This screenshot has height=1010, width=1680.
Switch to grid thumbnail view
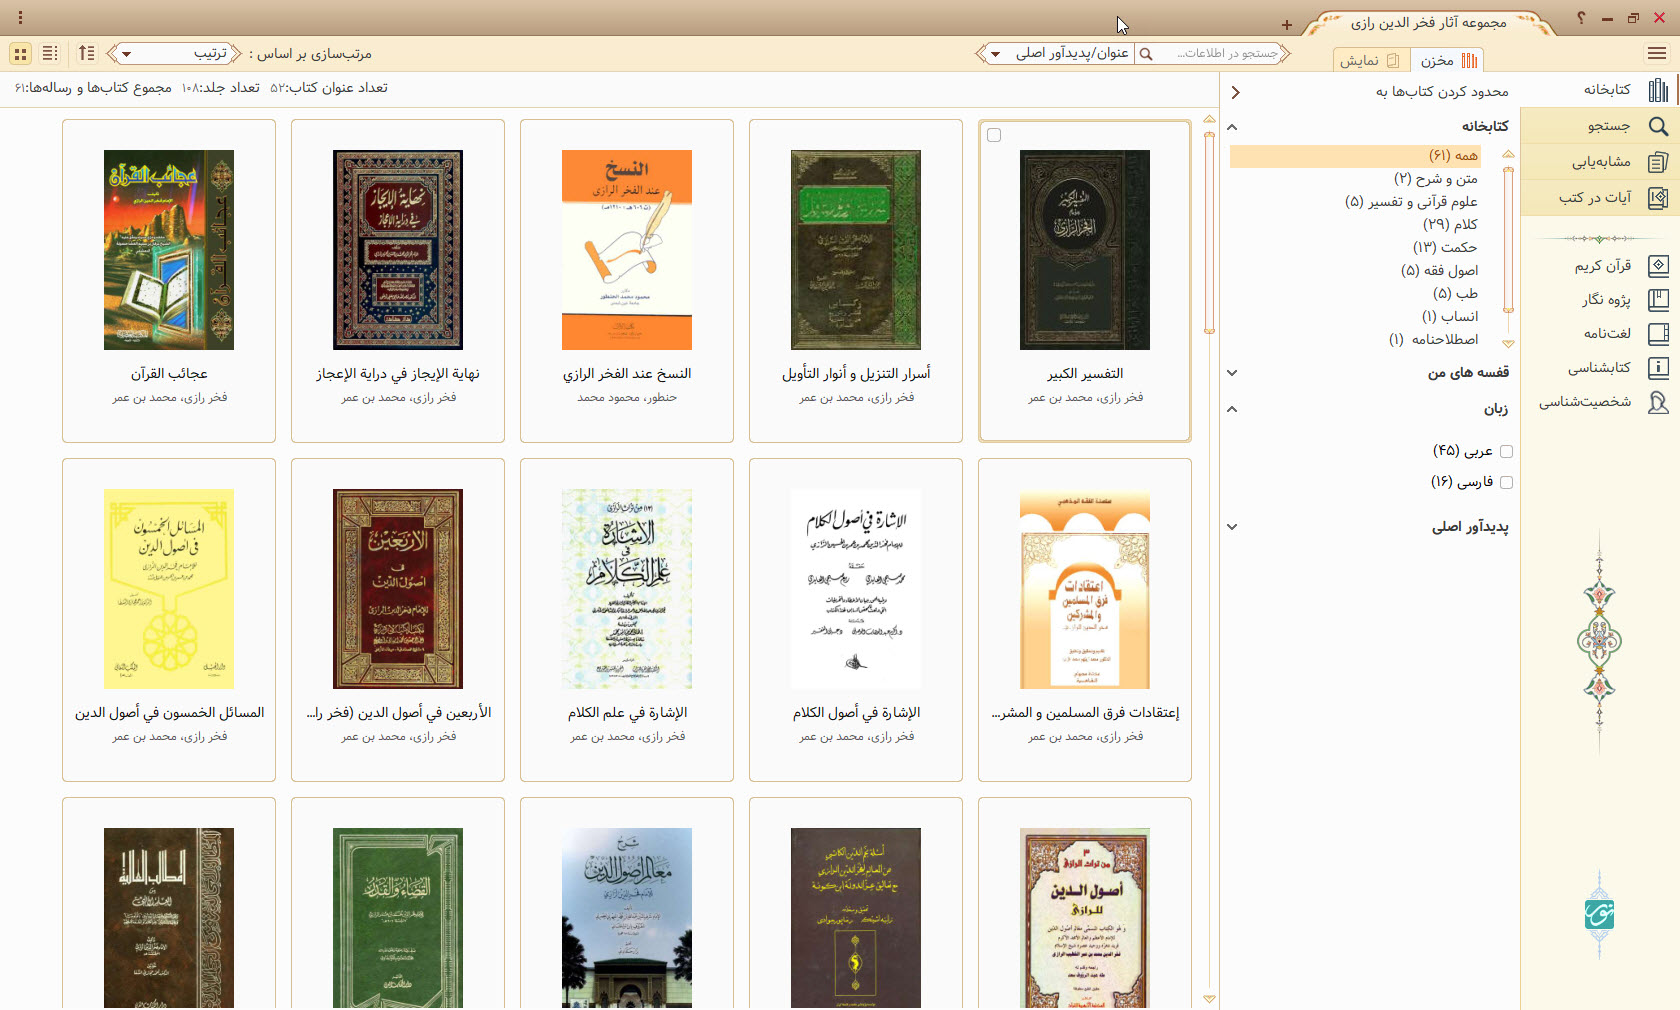[20, 53]
